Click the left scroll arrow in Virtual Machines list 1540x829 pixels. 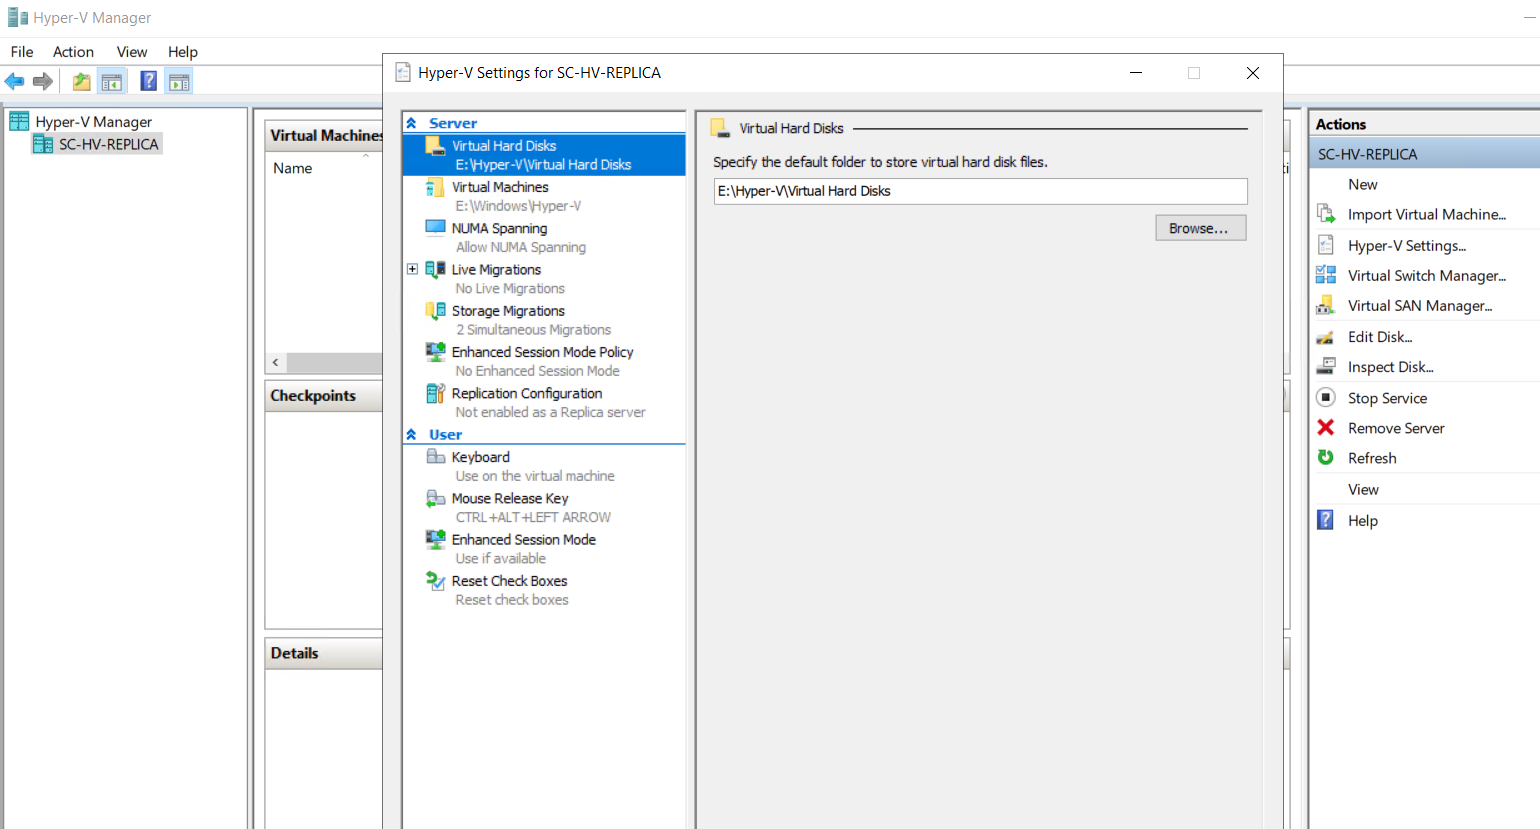276,362
